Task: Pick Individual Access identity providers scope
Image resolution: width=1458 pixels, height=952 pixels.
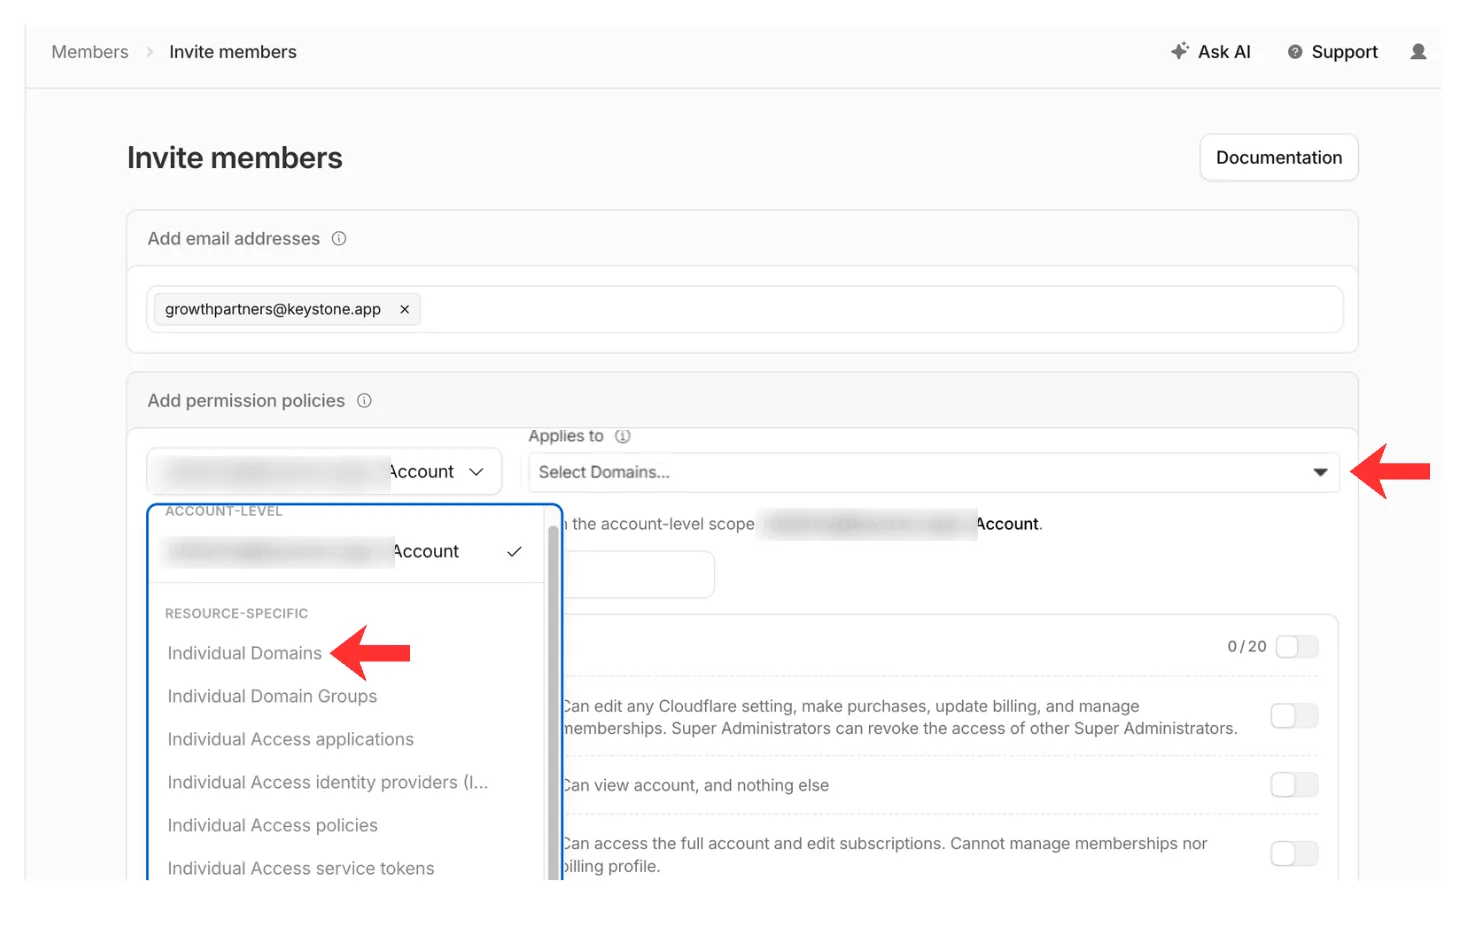Action: pyautogui.click(x=328, y=782)
